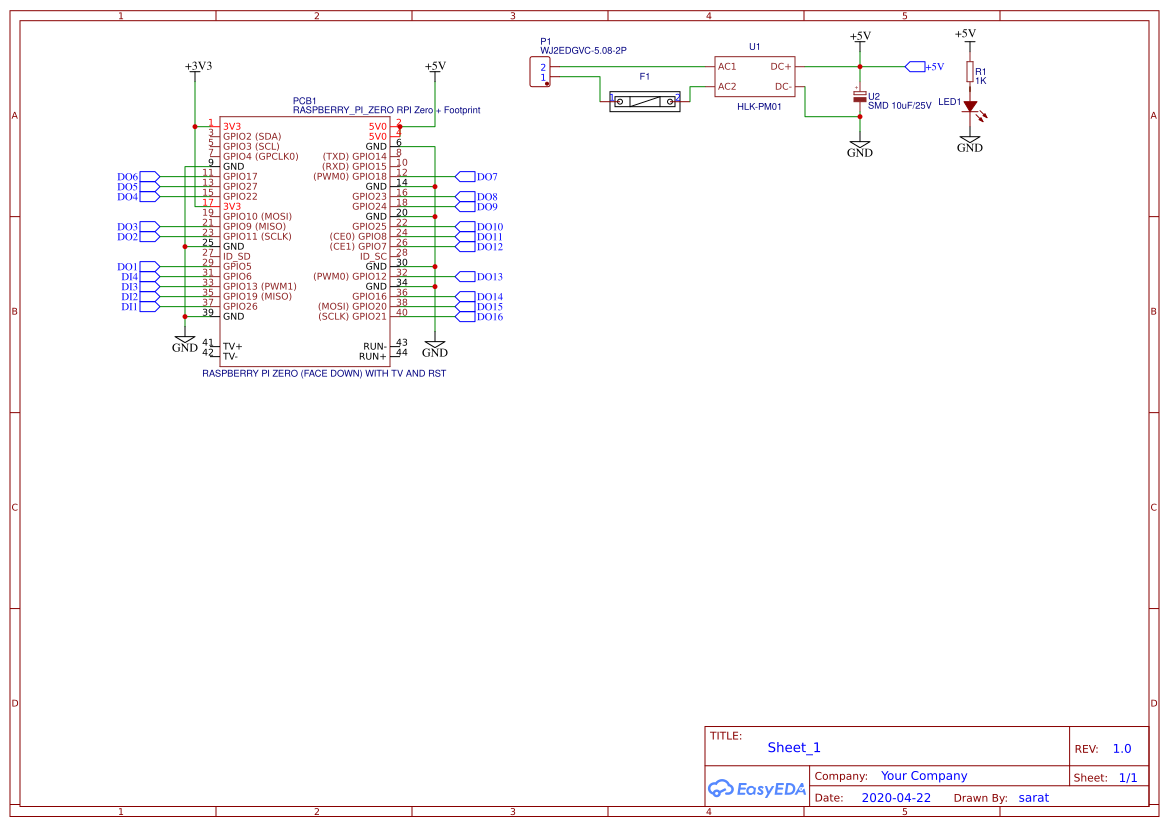Click the Sheet_1 title text
This screenshot has width=1169, height=827.
pos(793,747)
